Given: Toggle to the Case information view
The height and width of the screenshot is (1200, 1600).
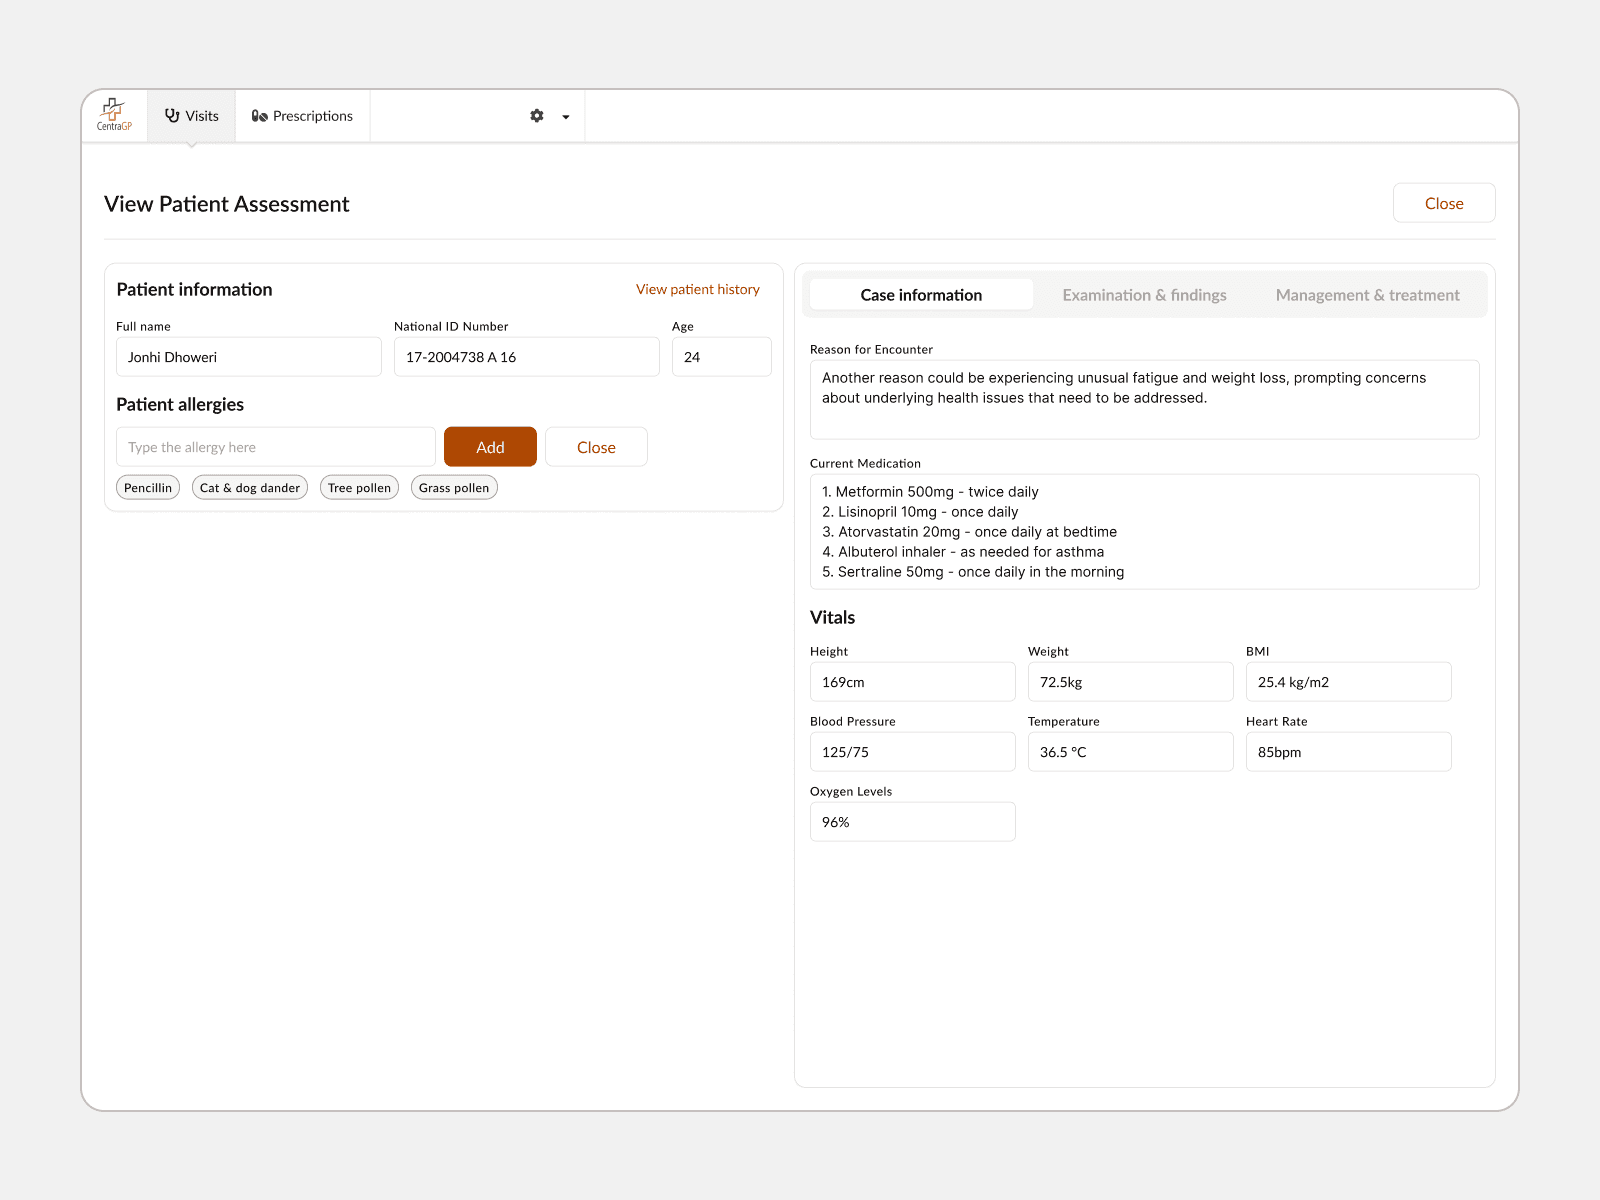Looking at the screenshot, I should (920, 294).
